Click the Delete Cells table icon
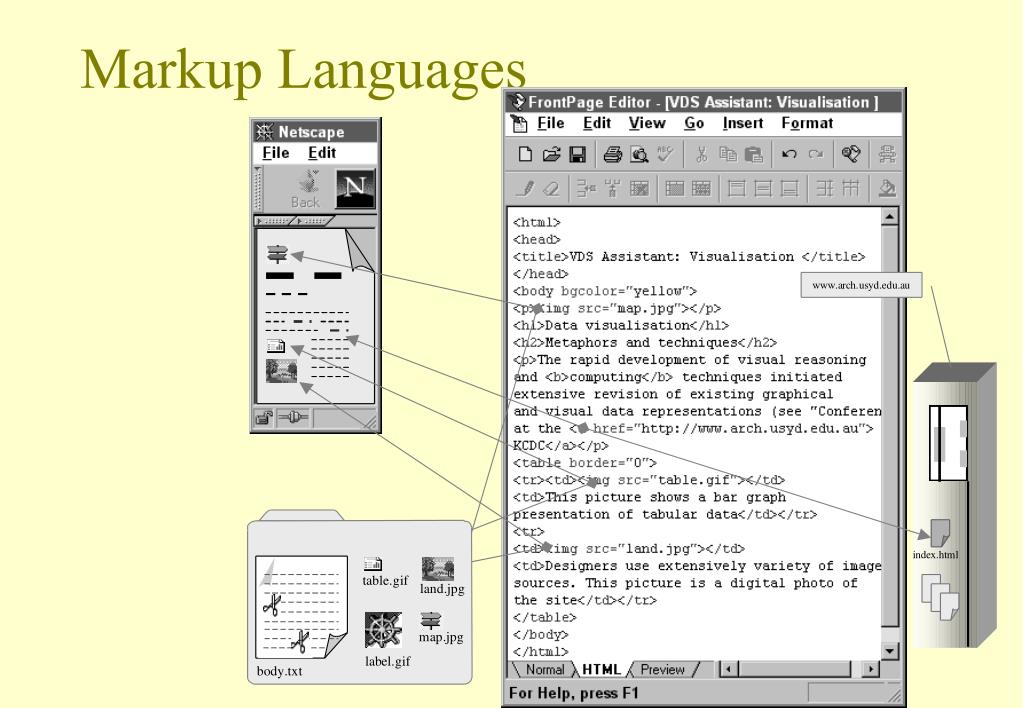 [639, 189]
